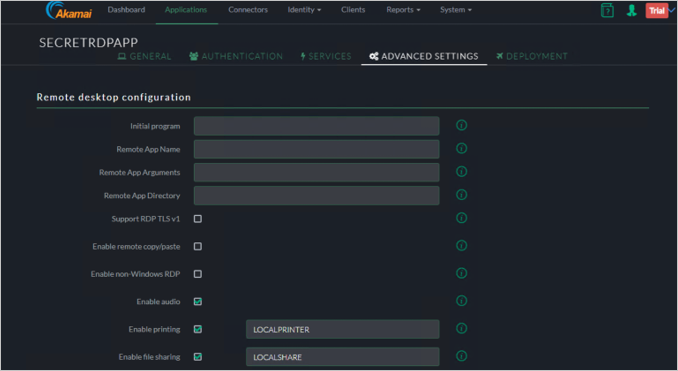678x371 pixels.
Task: Open the Applications menu
Action: (186, 10)
